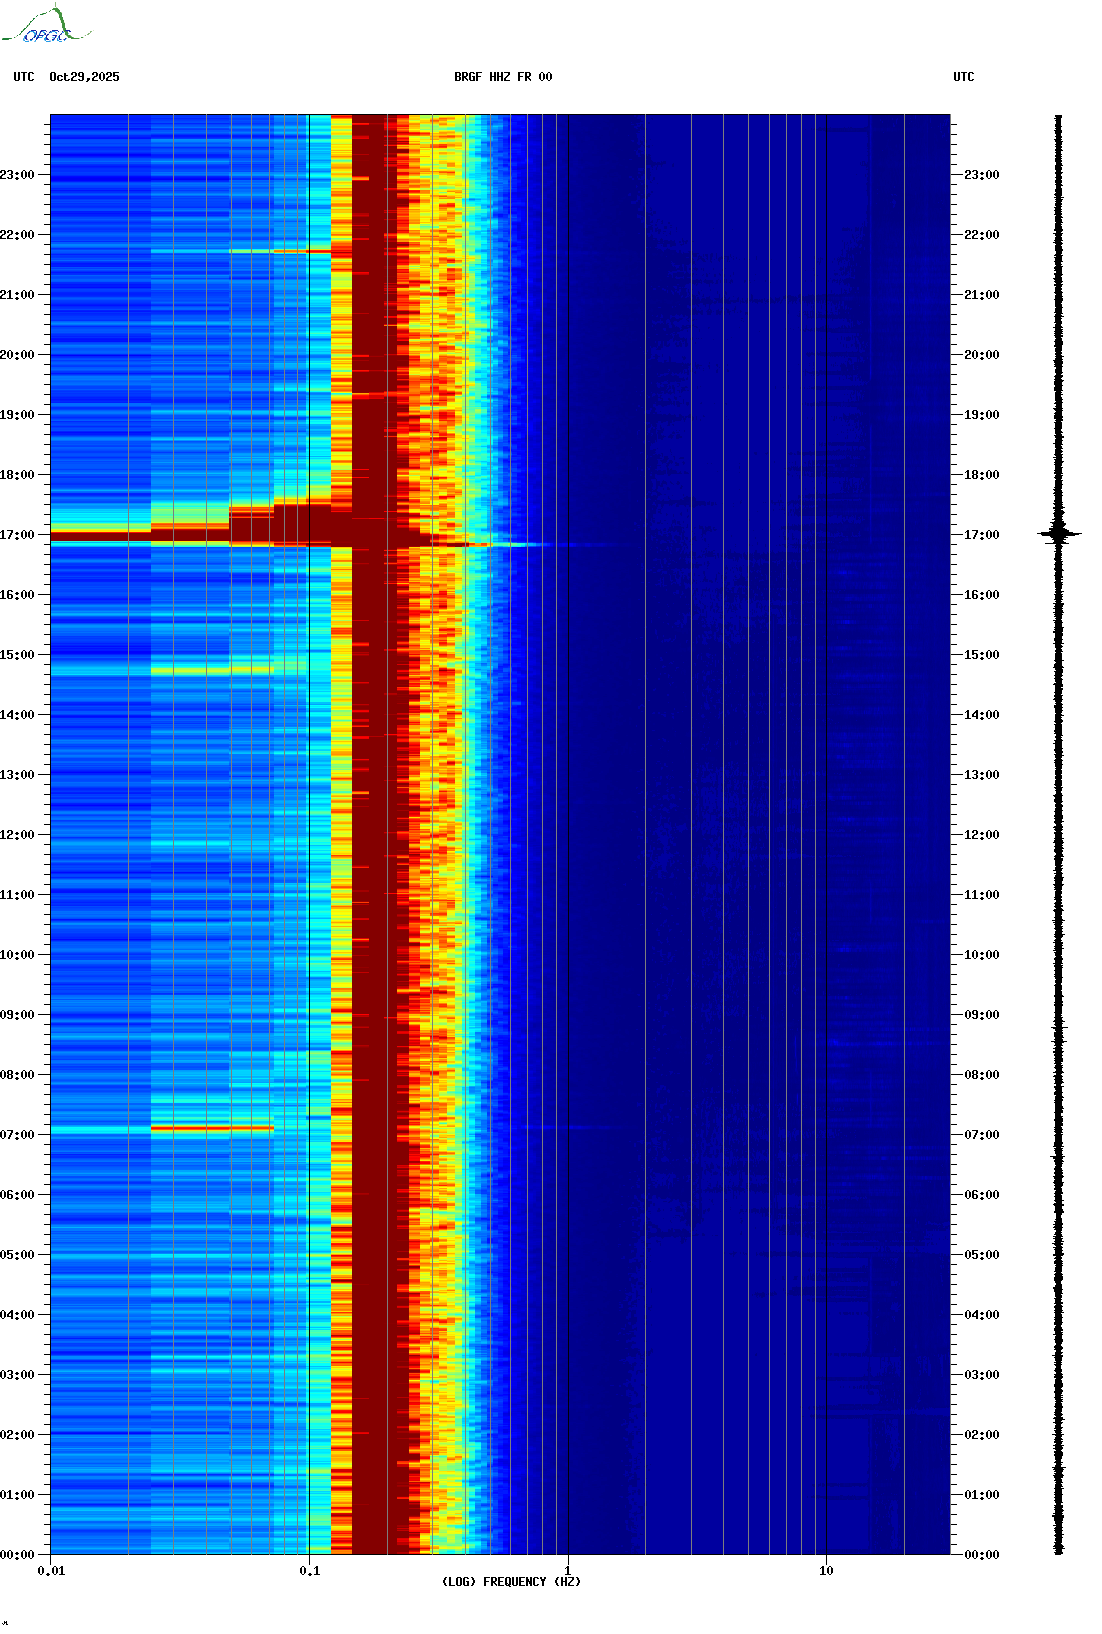Click the OGS logo in top-left corner
The height and width of the screenshot is (1634, 1102).
(x=45, y=27)
